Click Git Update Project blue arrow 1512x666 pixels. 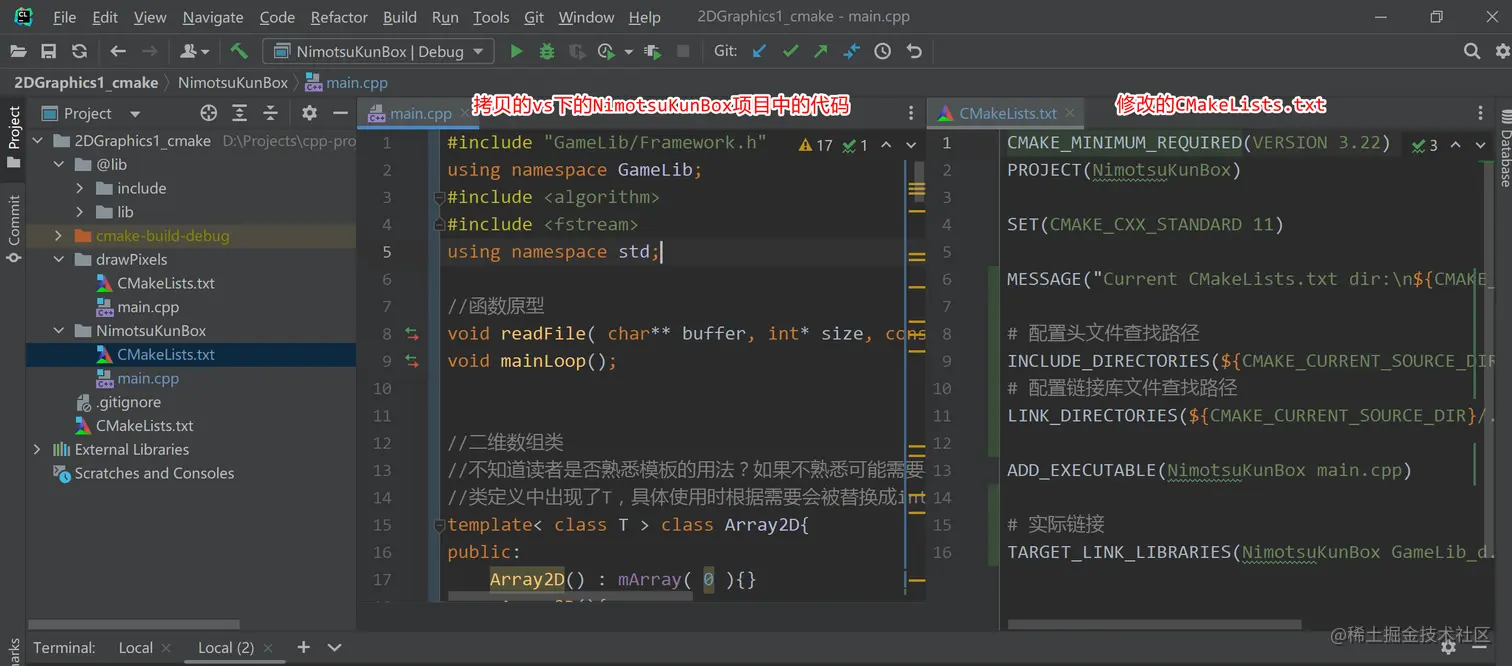[760, 51]
